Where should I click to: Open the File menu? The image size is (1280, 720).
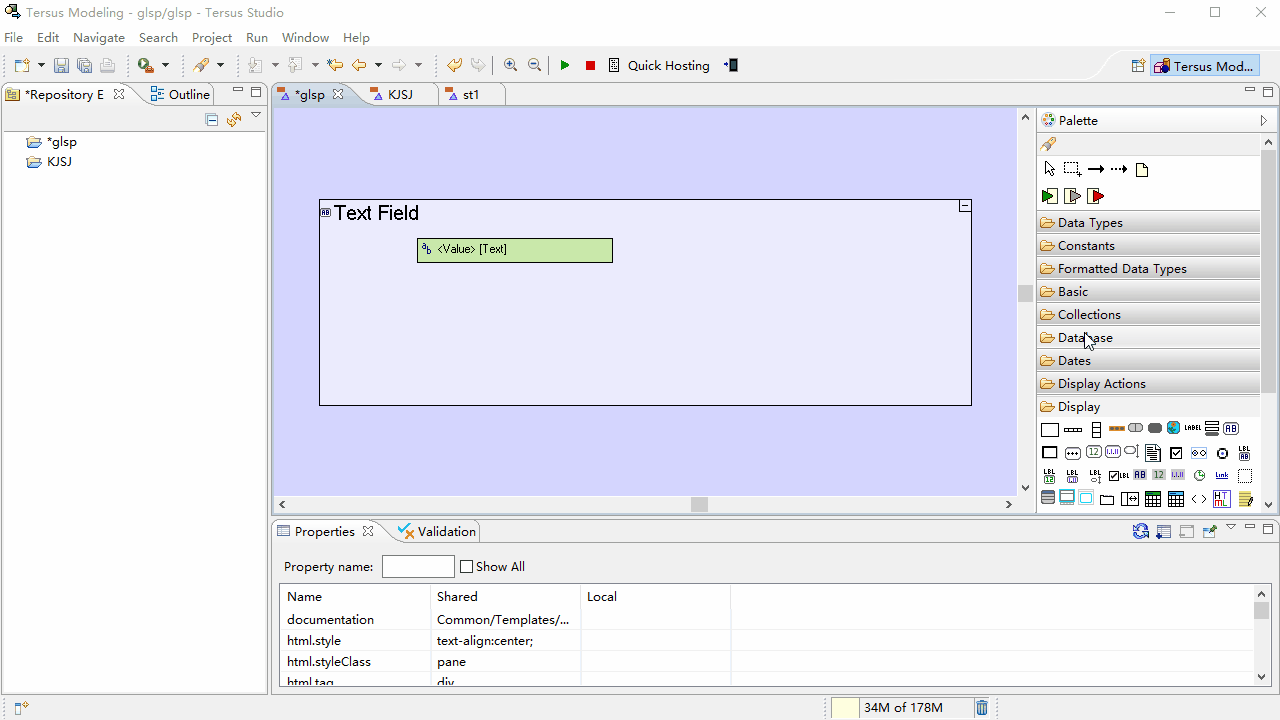[x=13, y=37]
